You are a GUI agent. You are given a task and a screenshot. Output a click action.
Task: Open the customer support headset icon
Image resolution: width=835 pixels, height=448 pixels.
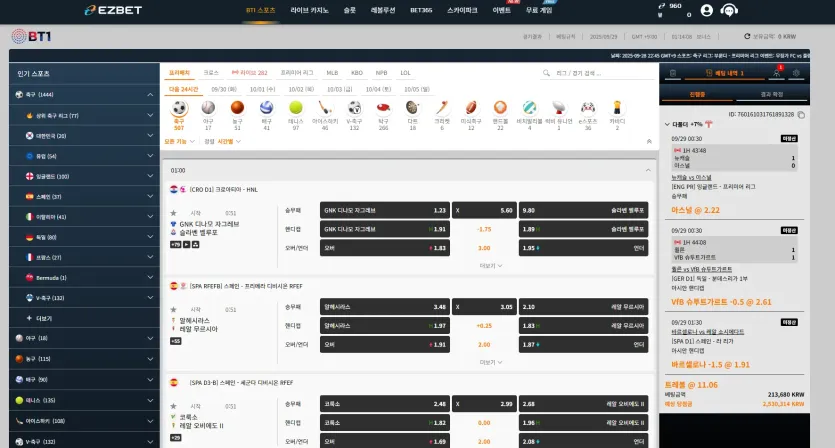(729, 10)
